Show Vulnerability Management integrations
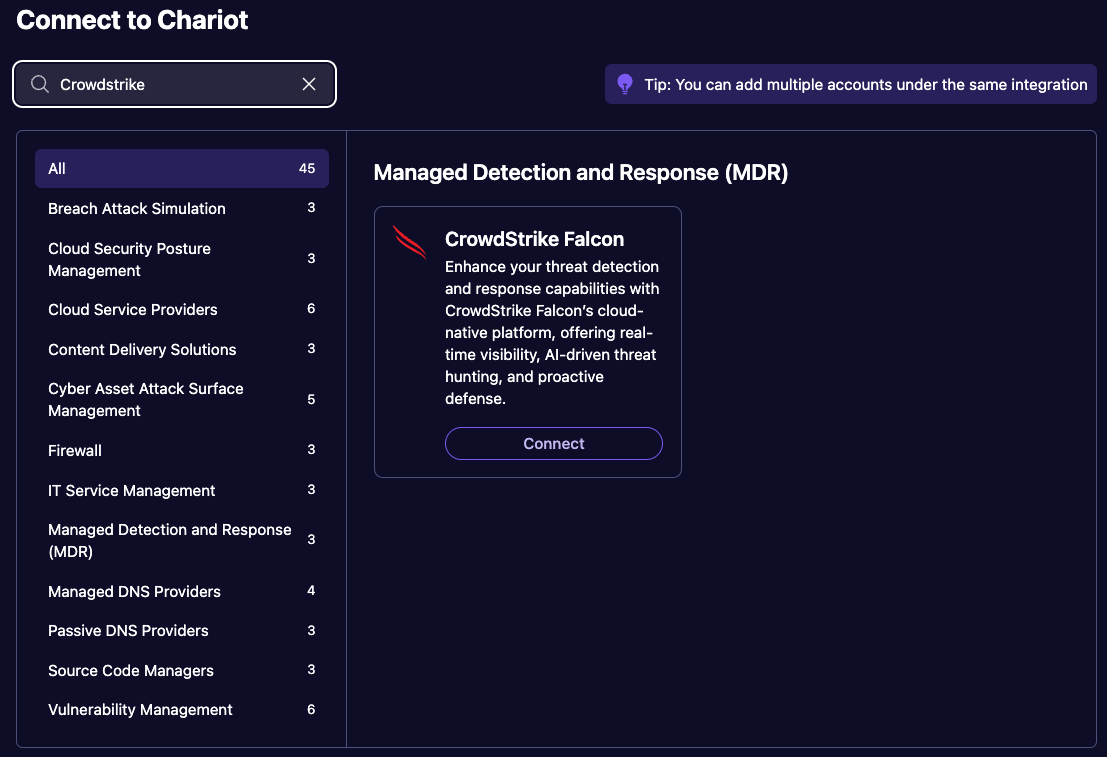 tap(181, 710)
